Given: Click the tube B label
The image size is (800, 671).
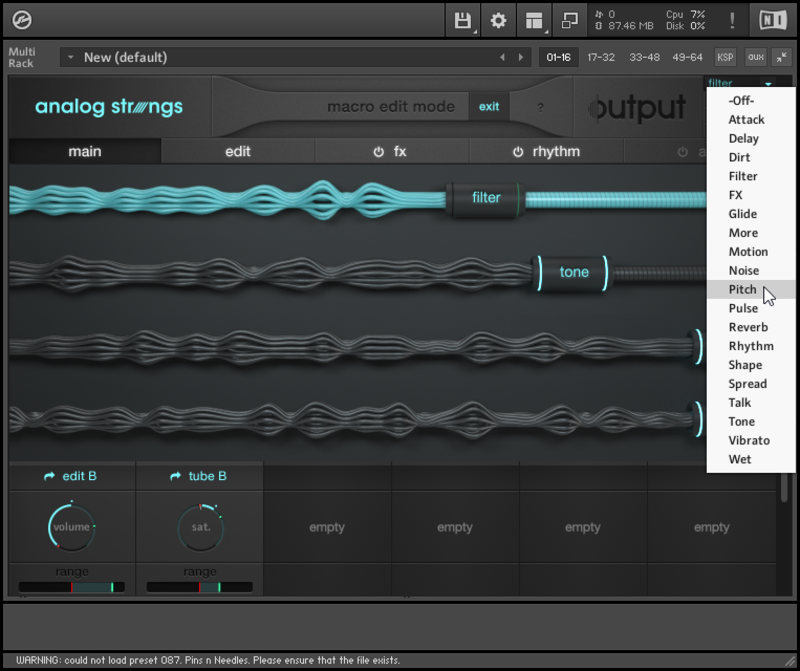Looking at the screenshot, I should [x=208, y=476].
